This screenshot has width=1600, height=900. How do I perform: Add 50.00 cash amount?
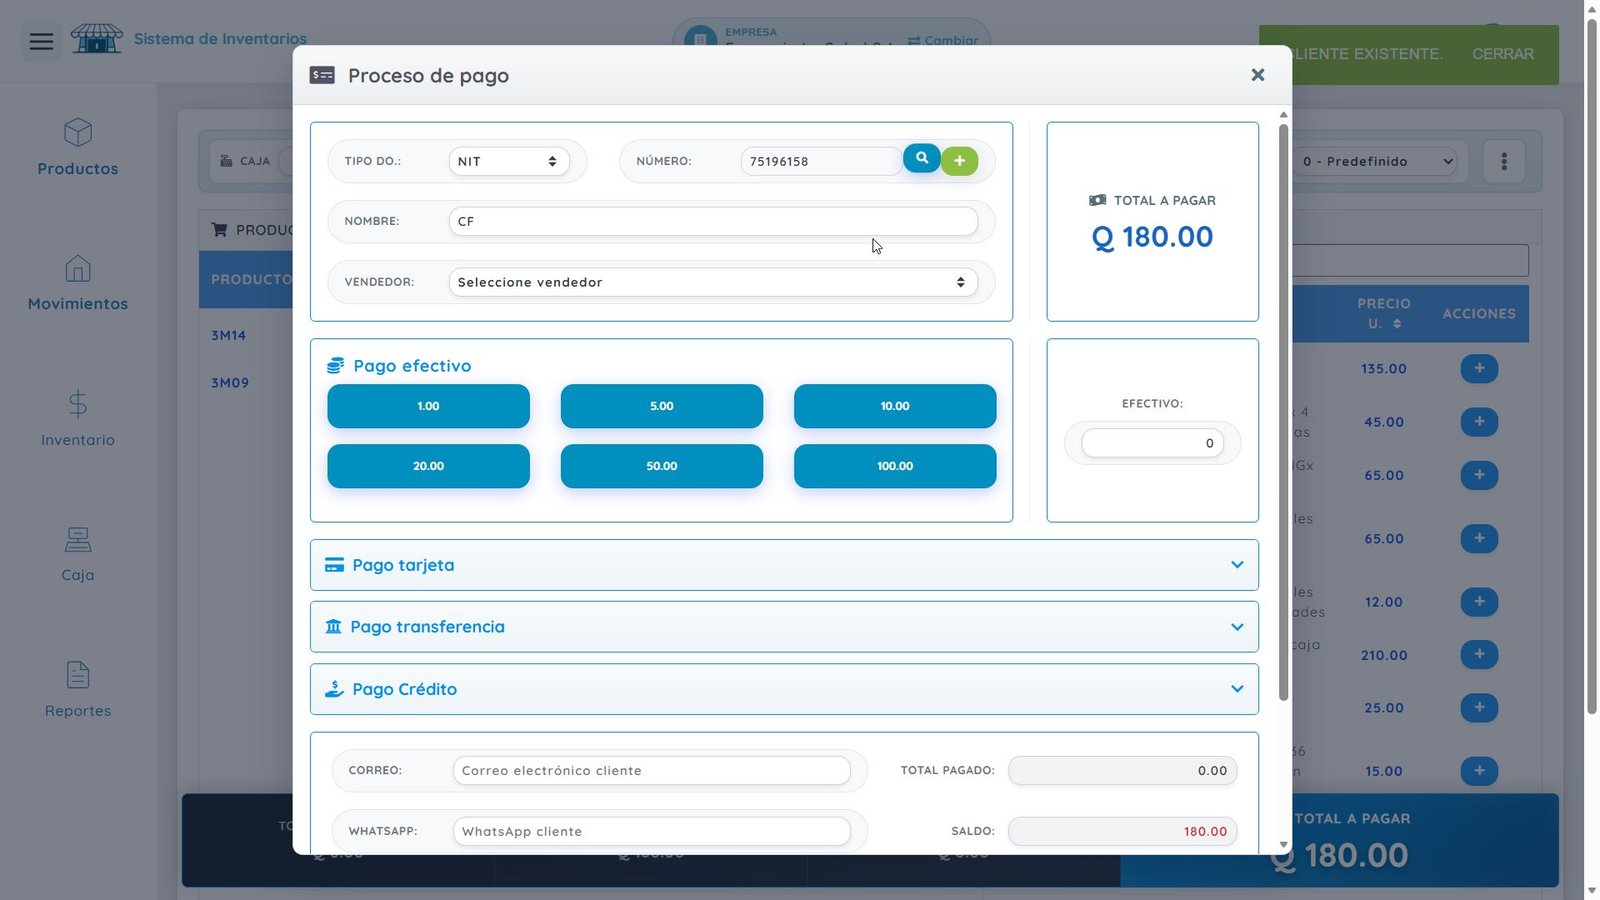click(x=662, y=466)
